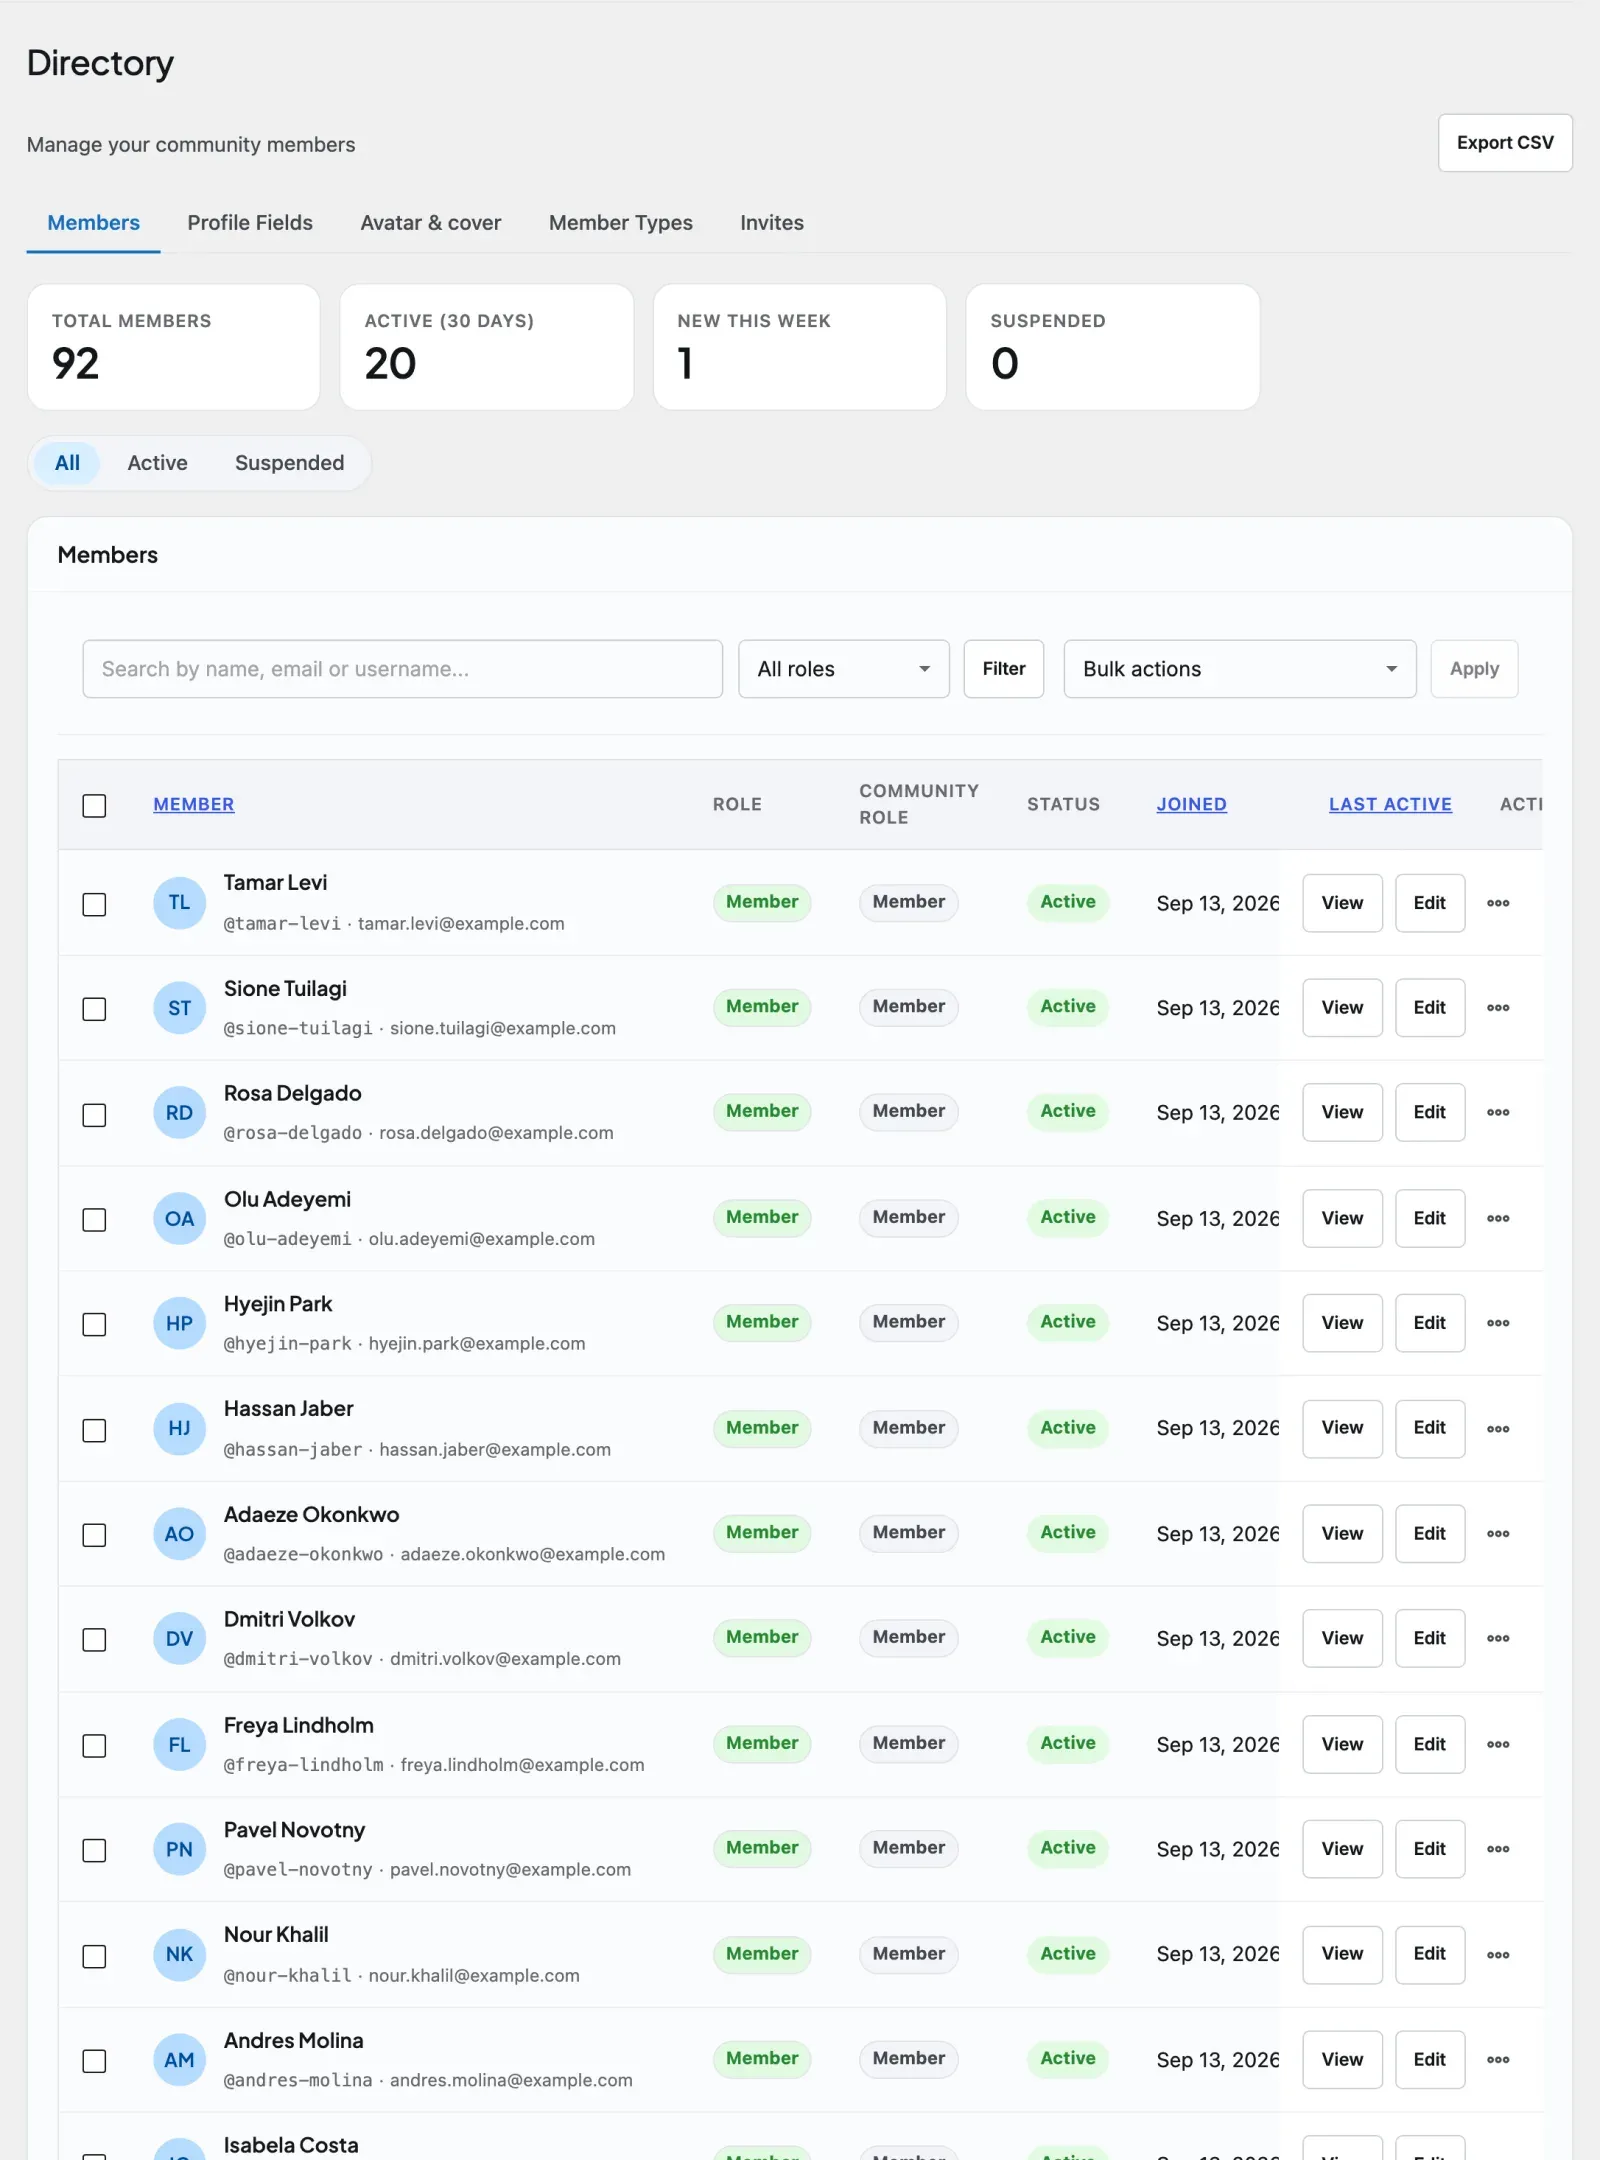Tick the checkbox for Freya Lindholm
The width and height of the screenshot is (1600, 2160).
pos(94,1746)
